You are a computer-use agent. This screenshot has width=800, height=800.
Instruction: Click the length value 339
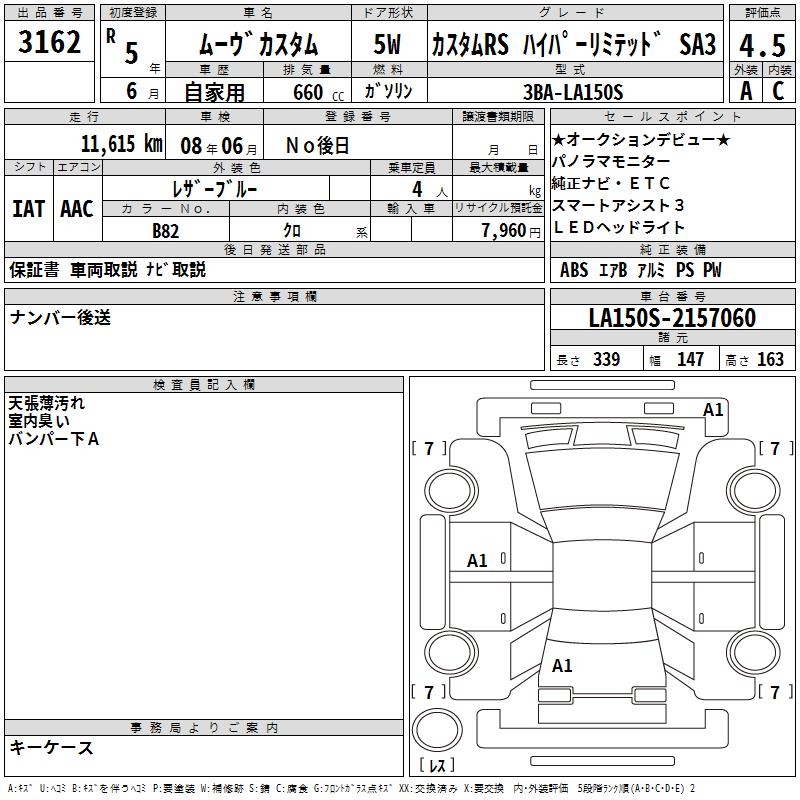[607, 359]
